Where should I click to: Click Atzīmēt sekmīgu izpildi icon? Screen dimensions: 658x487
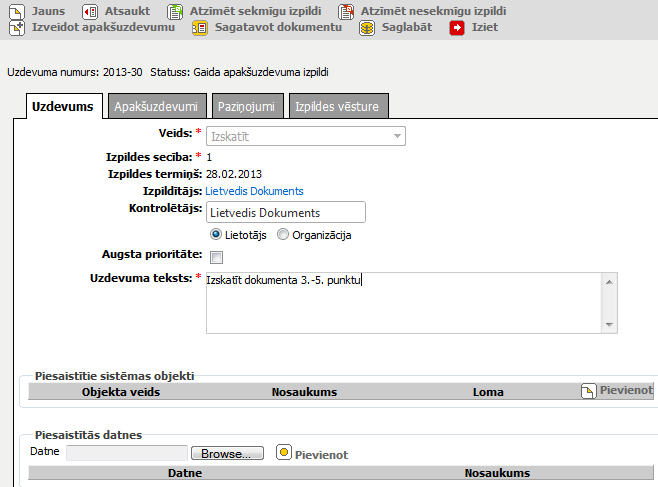pyautogui.click(x=175, y=11)
